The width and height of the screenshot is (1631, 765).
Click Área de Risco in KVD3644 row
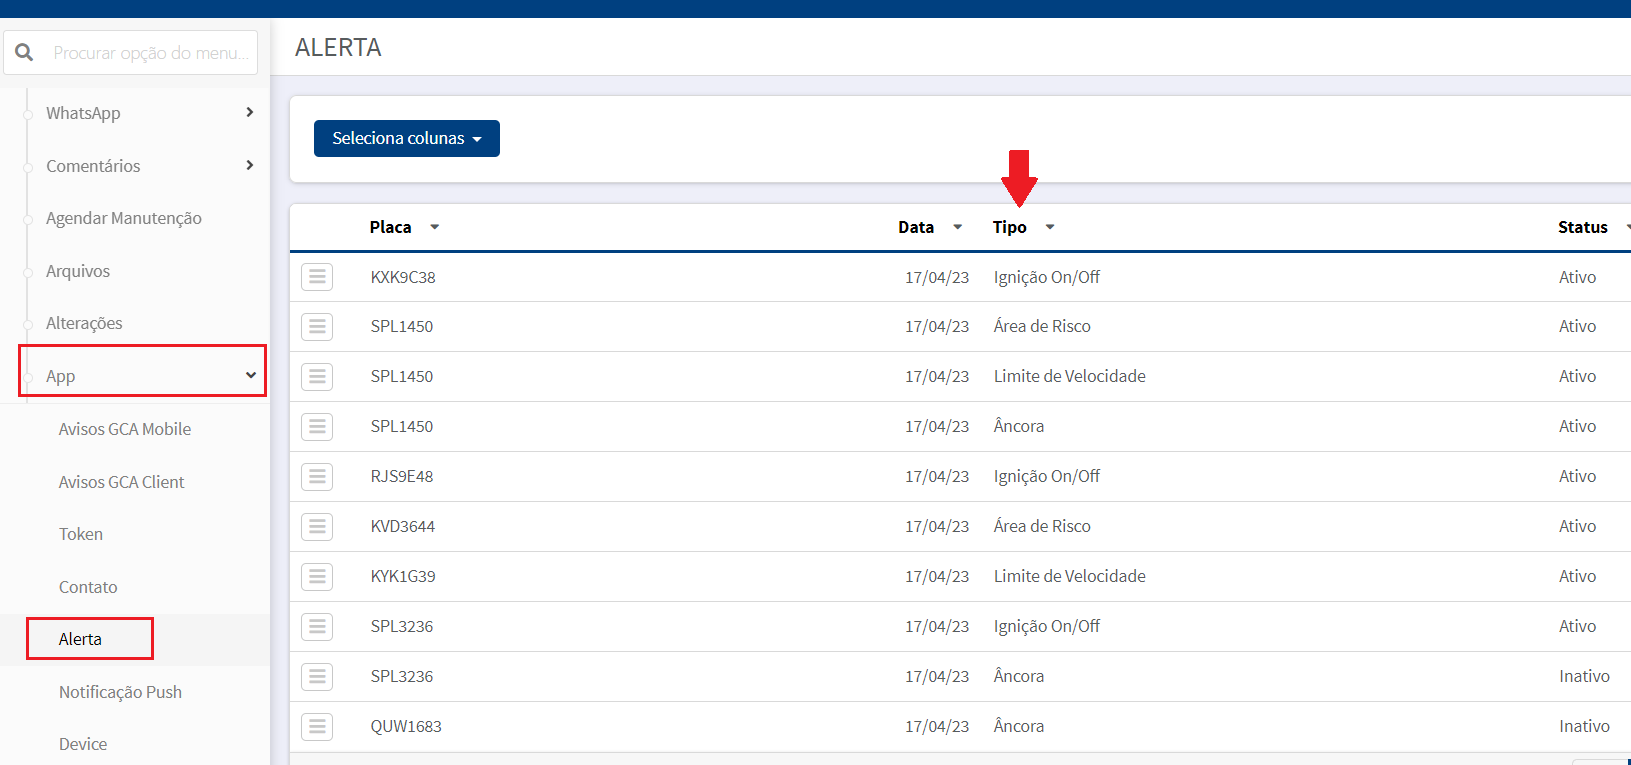(1042, 526)
